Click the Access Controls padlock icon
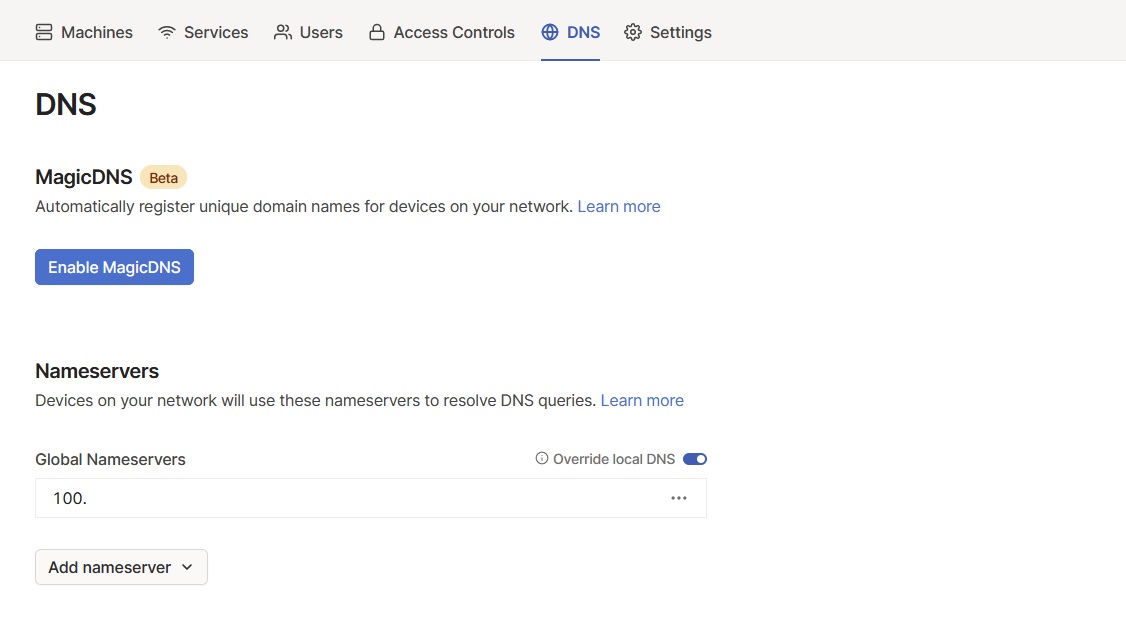Image resolution: width=1126 pixels, height=622 pixels. coord(376,31)
